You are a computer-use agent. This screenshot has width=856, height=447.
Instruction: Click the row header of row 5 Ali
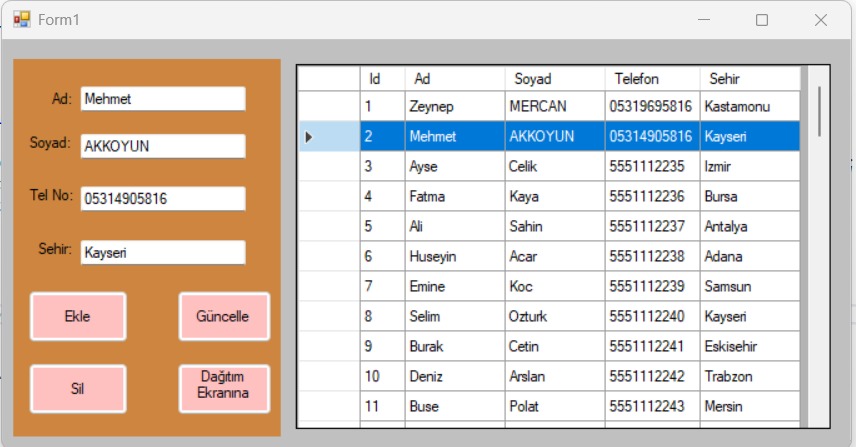(329, 227)
